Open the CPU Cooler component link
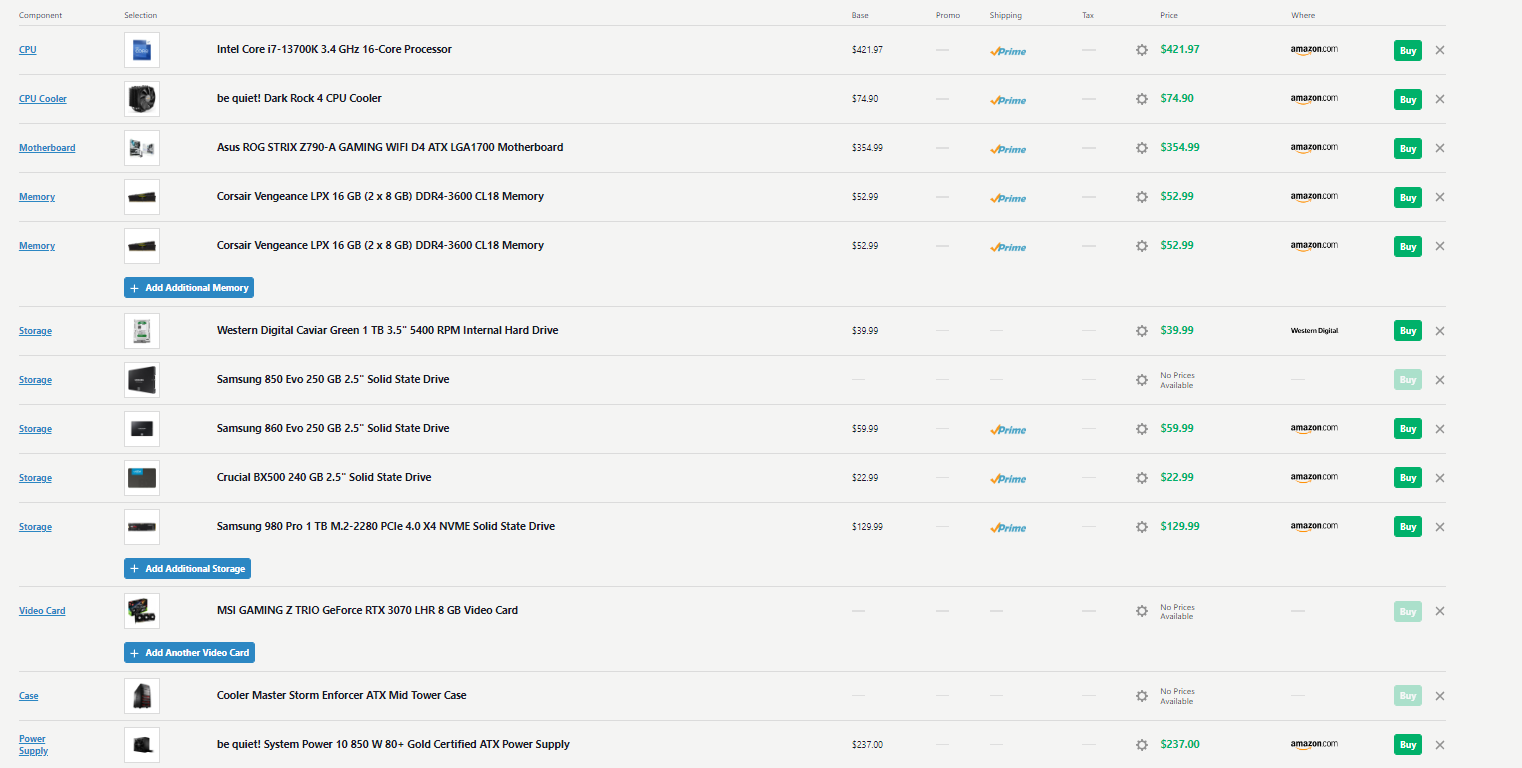 (43, 99)
